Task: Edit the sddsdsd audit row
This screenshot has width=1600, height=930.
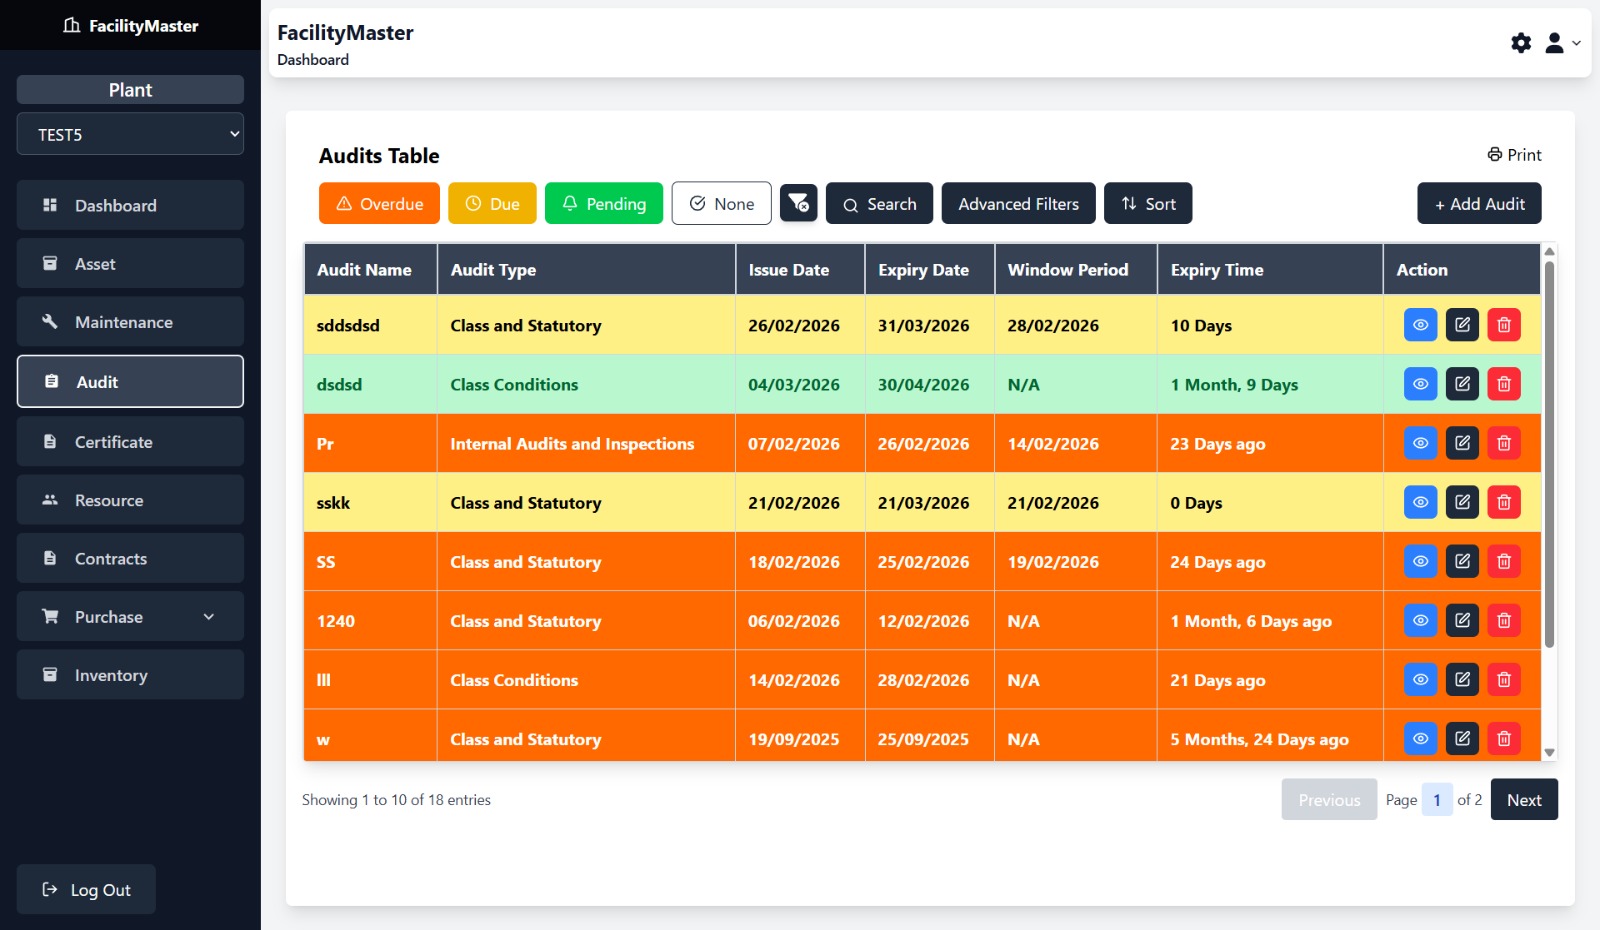Action: 1462,325
